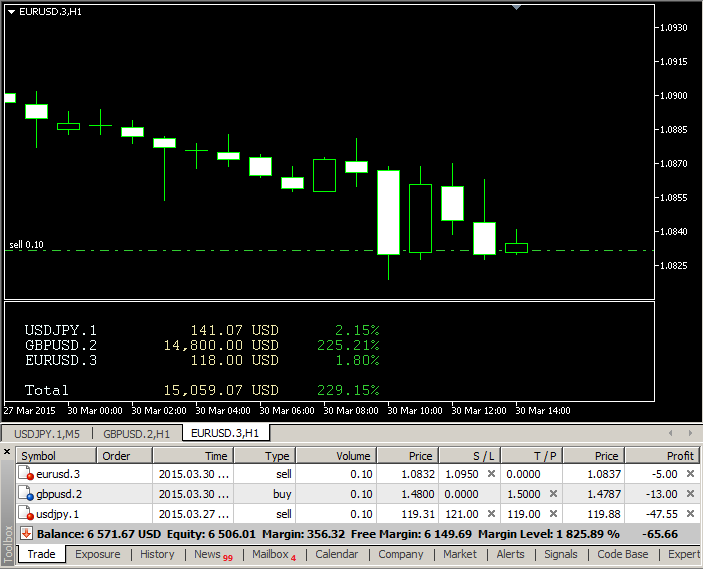Click the icon beside the Balance summary
The height and width of the screenshot is (569, 703).
[x=26, y=533]
